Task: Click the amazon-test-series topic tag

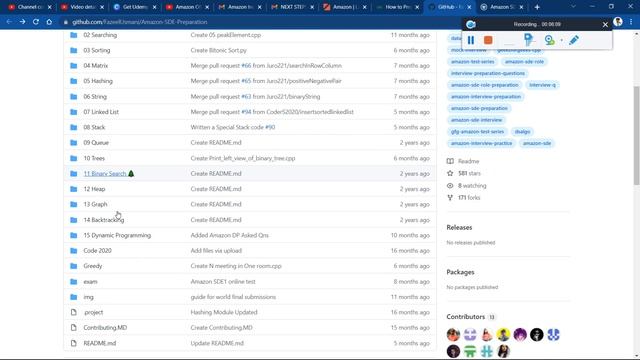Action: (x=473, y=62)
